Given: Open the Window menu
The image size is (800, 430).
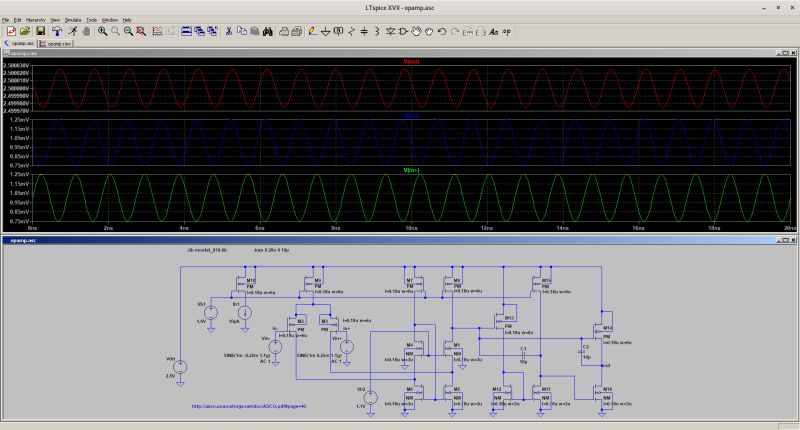Looking at the screenshot, I should (x=110, y=20).
